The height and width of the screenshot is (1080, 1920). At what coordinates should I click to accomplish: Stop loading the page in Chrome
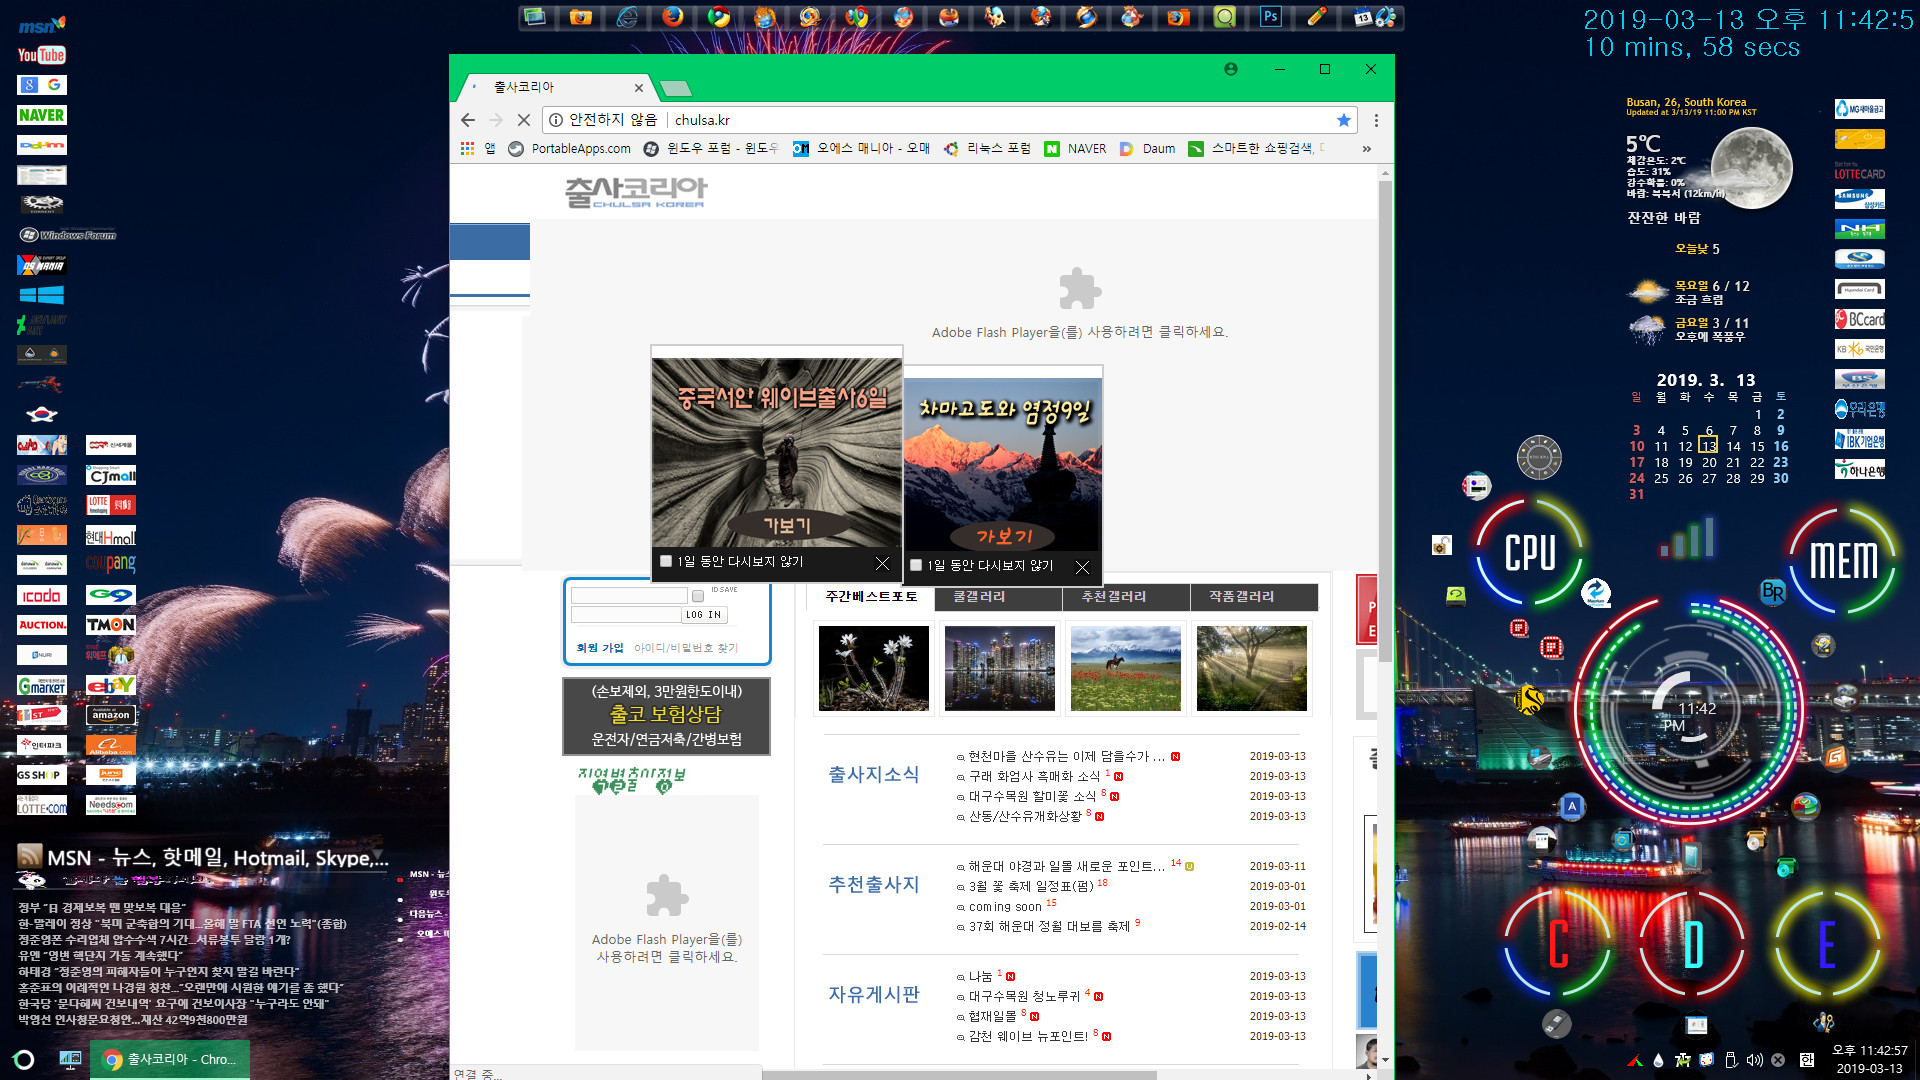tap(523, 120)
